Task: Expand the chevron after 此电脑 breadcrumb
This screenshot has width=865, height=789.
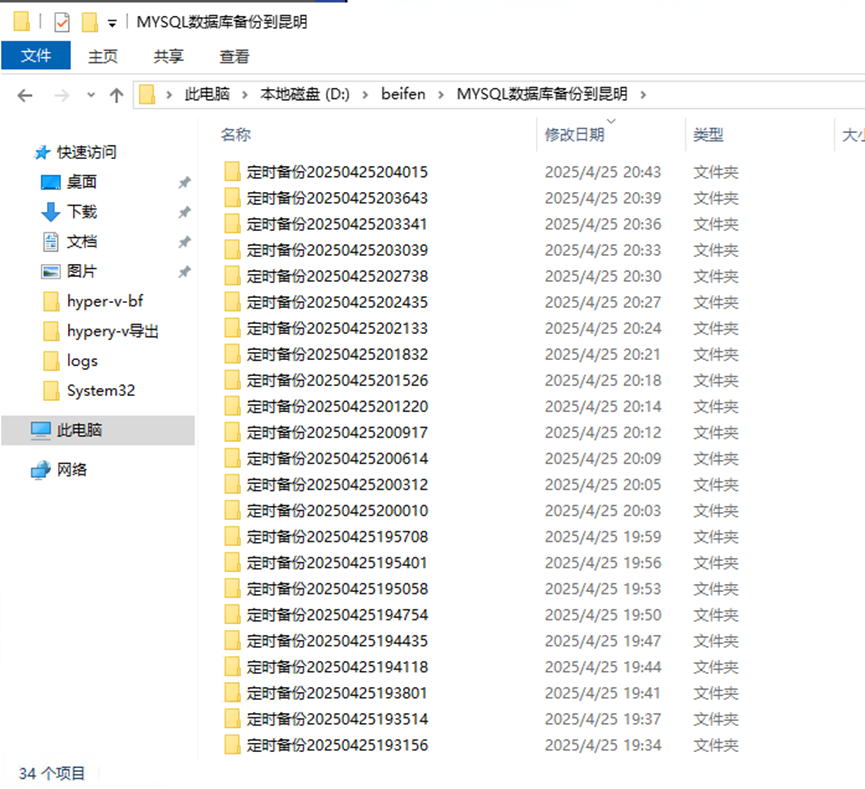Action: [x=244, y=95]
